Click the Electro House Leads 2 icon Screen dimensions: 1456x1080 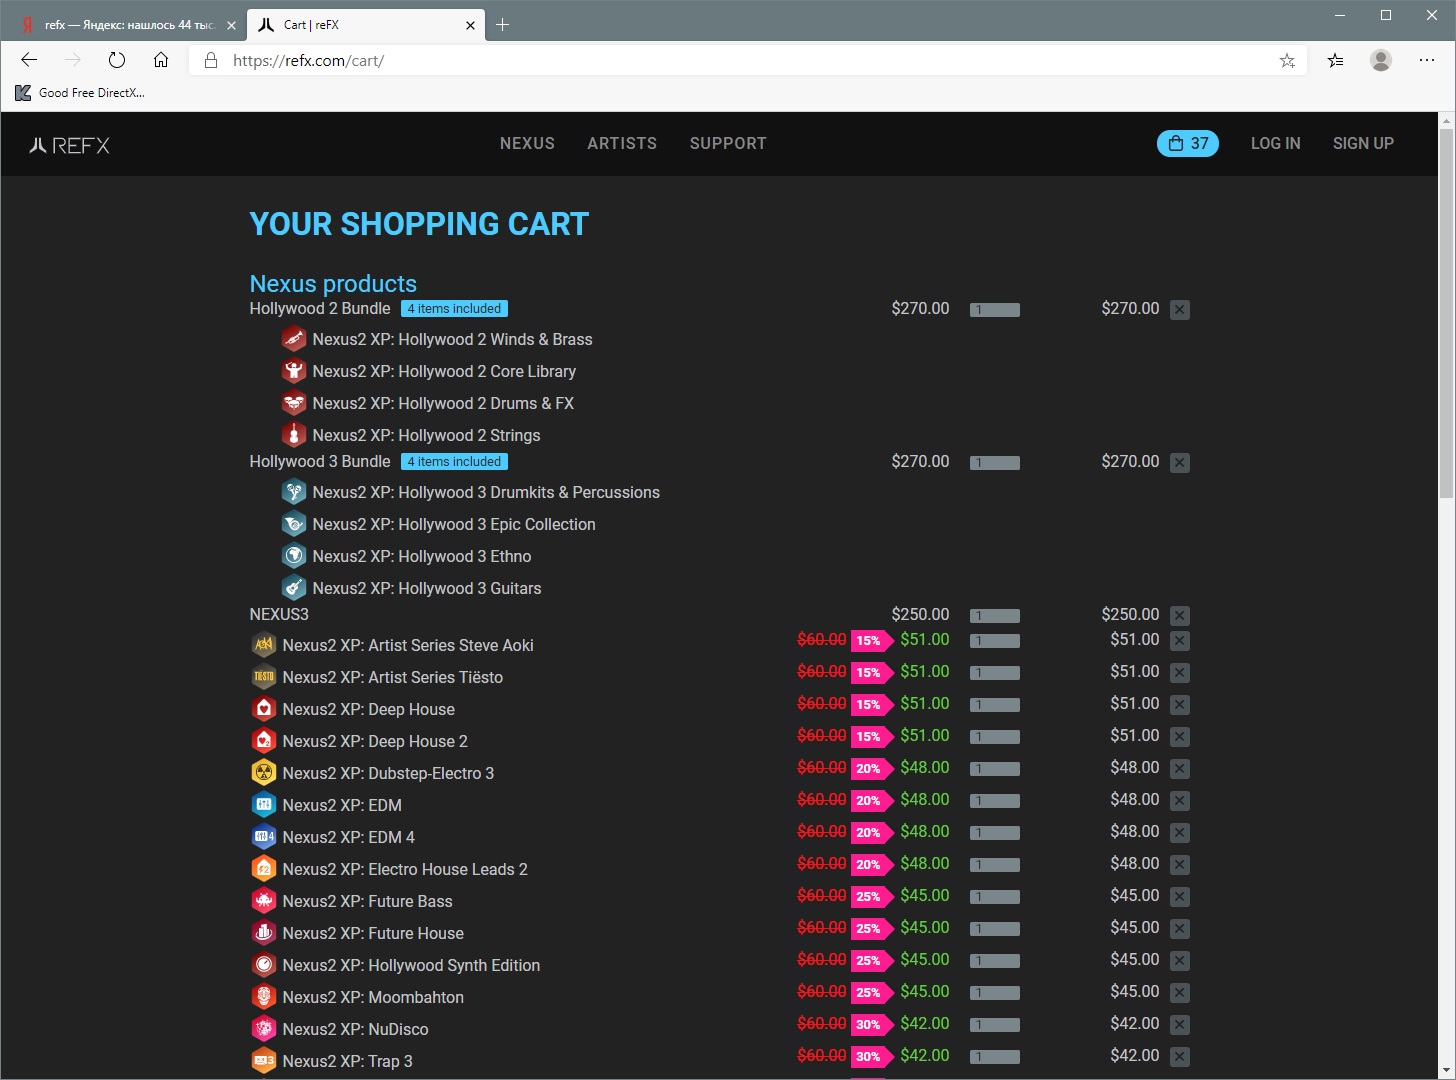[264, 869]
